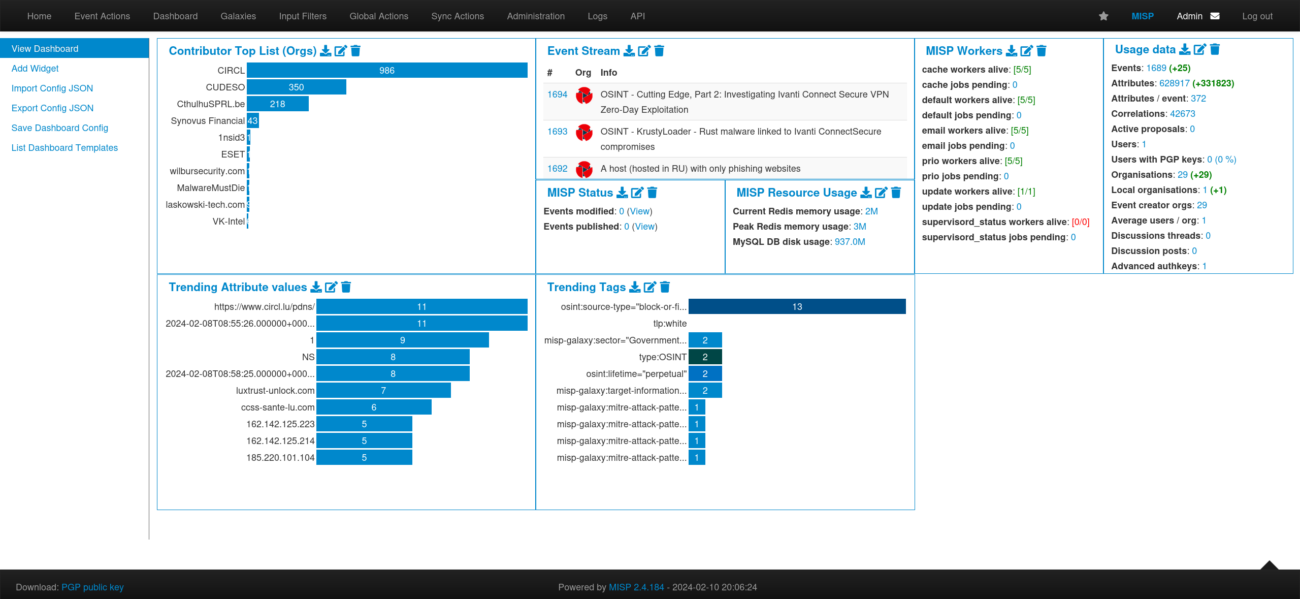
Task: Edit the Usage data widget
Action: 1199,48
